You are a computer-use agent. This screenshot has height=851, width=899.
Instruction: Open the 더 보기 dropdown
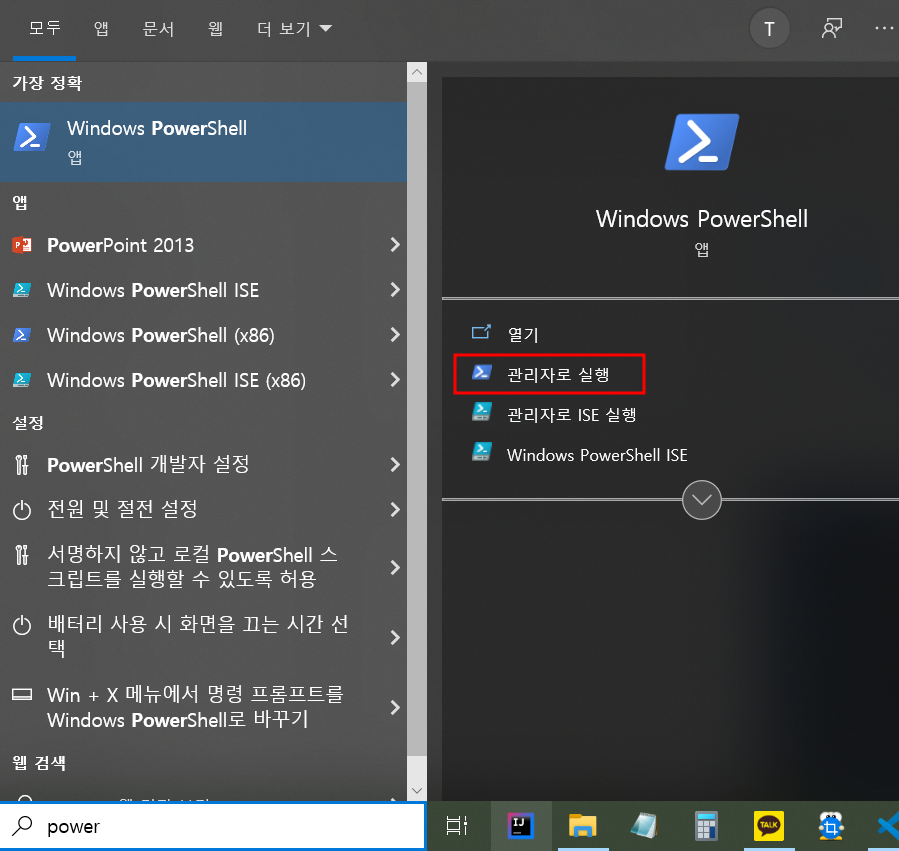coord(294,28)
